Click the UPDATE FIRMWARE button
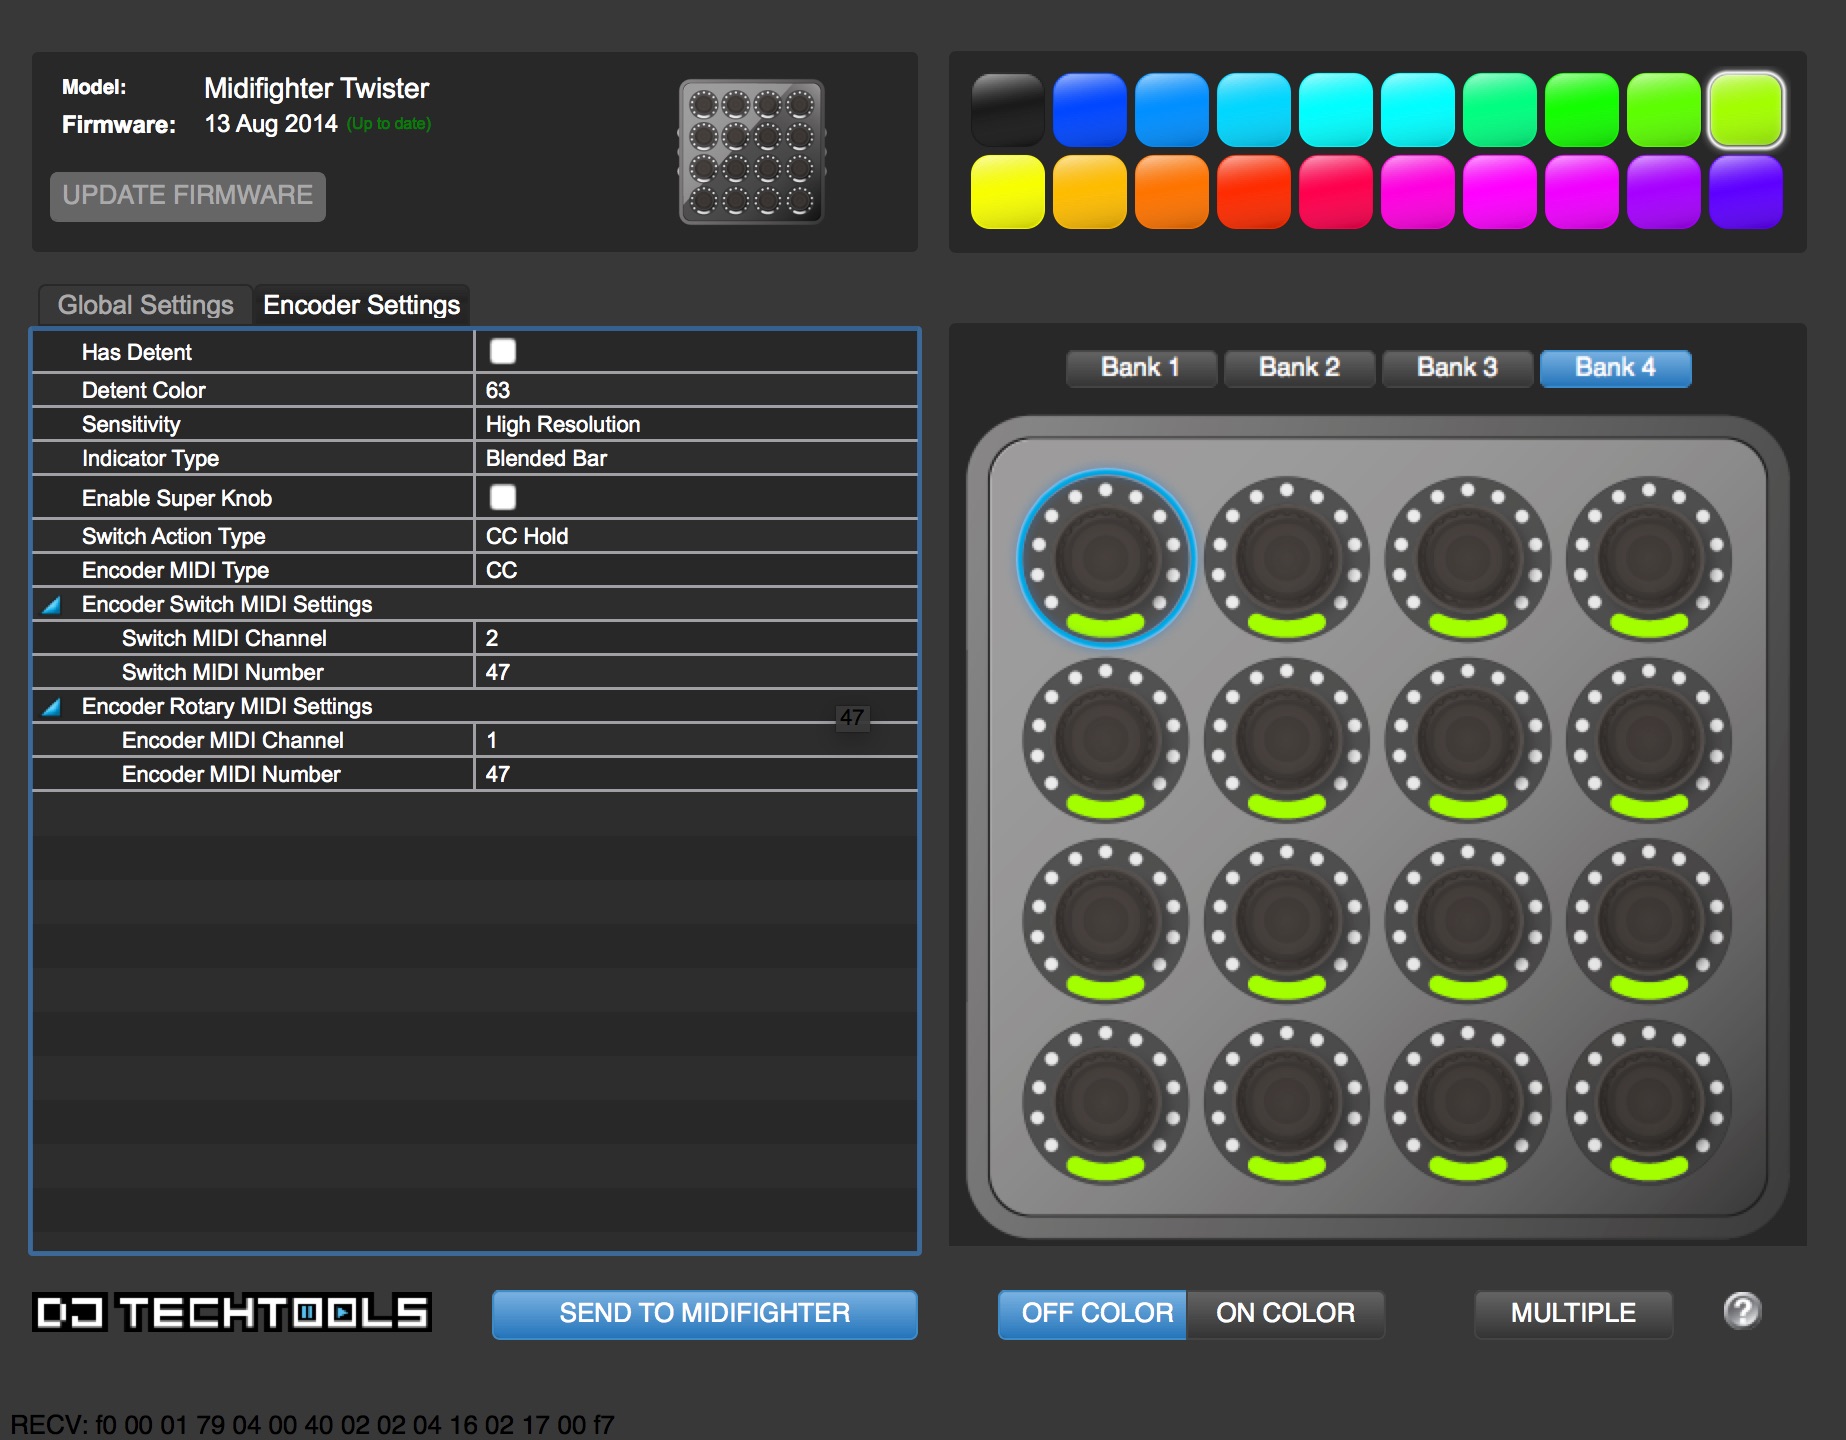This screenshot has width=1846, height=1440. pos(188,196)
